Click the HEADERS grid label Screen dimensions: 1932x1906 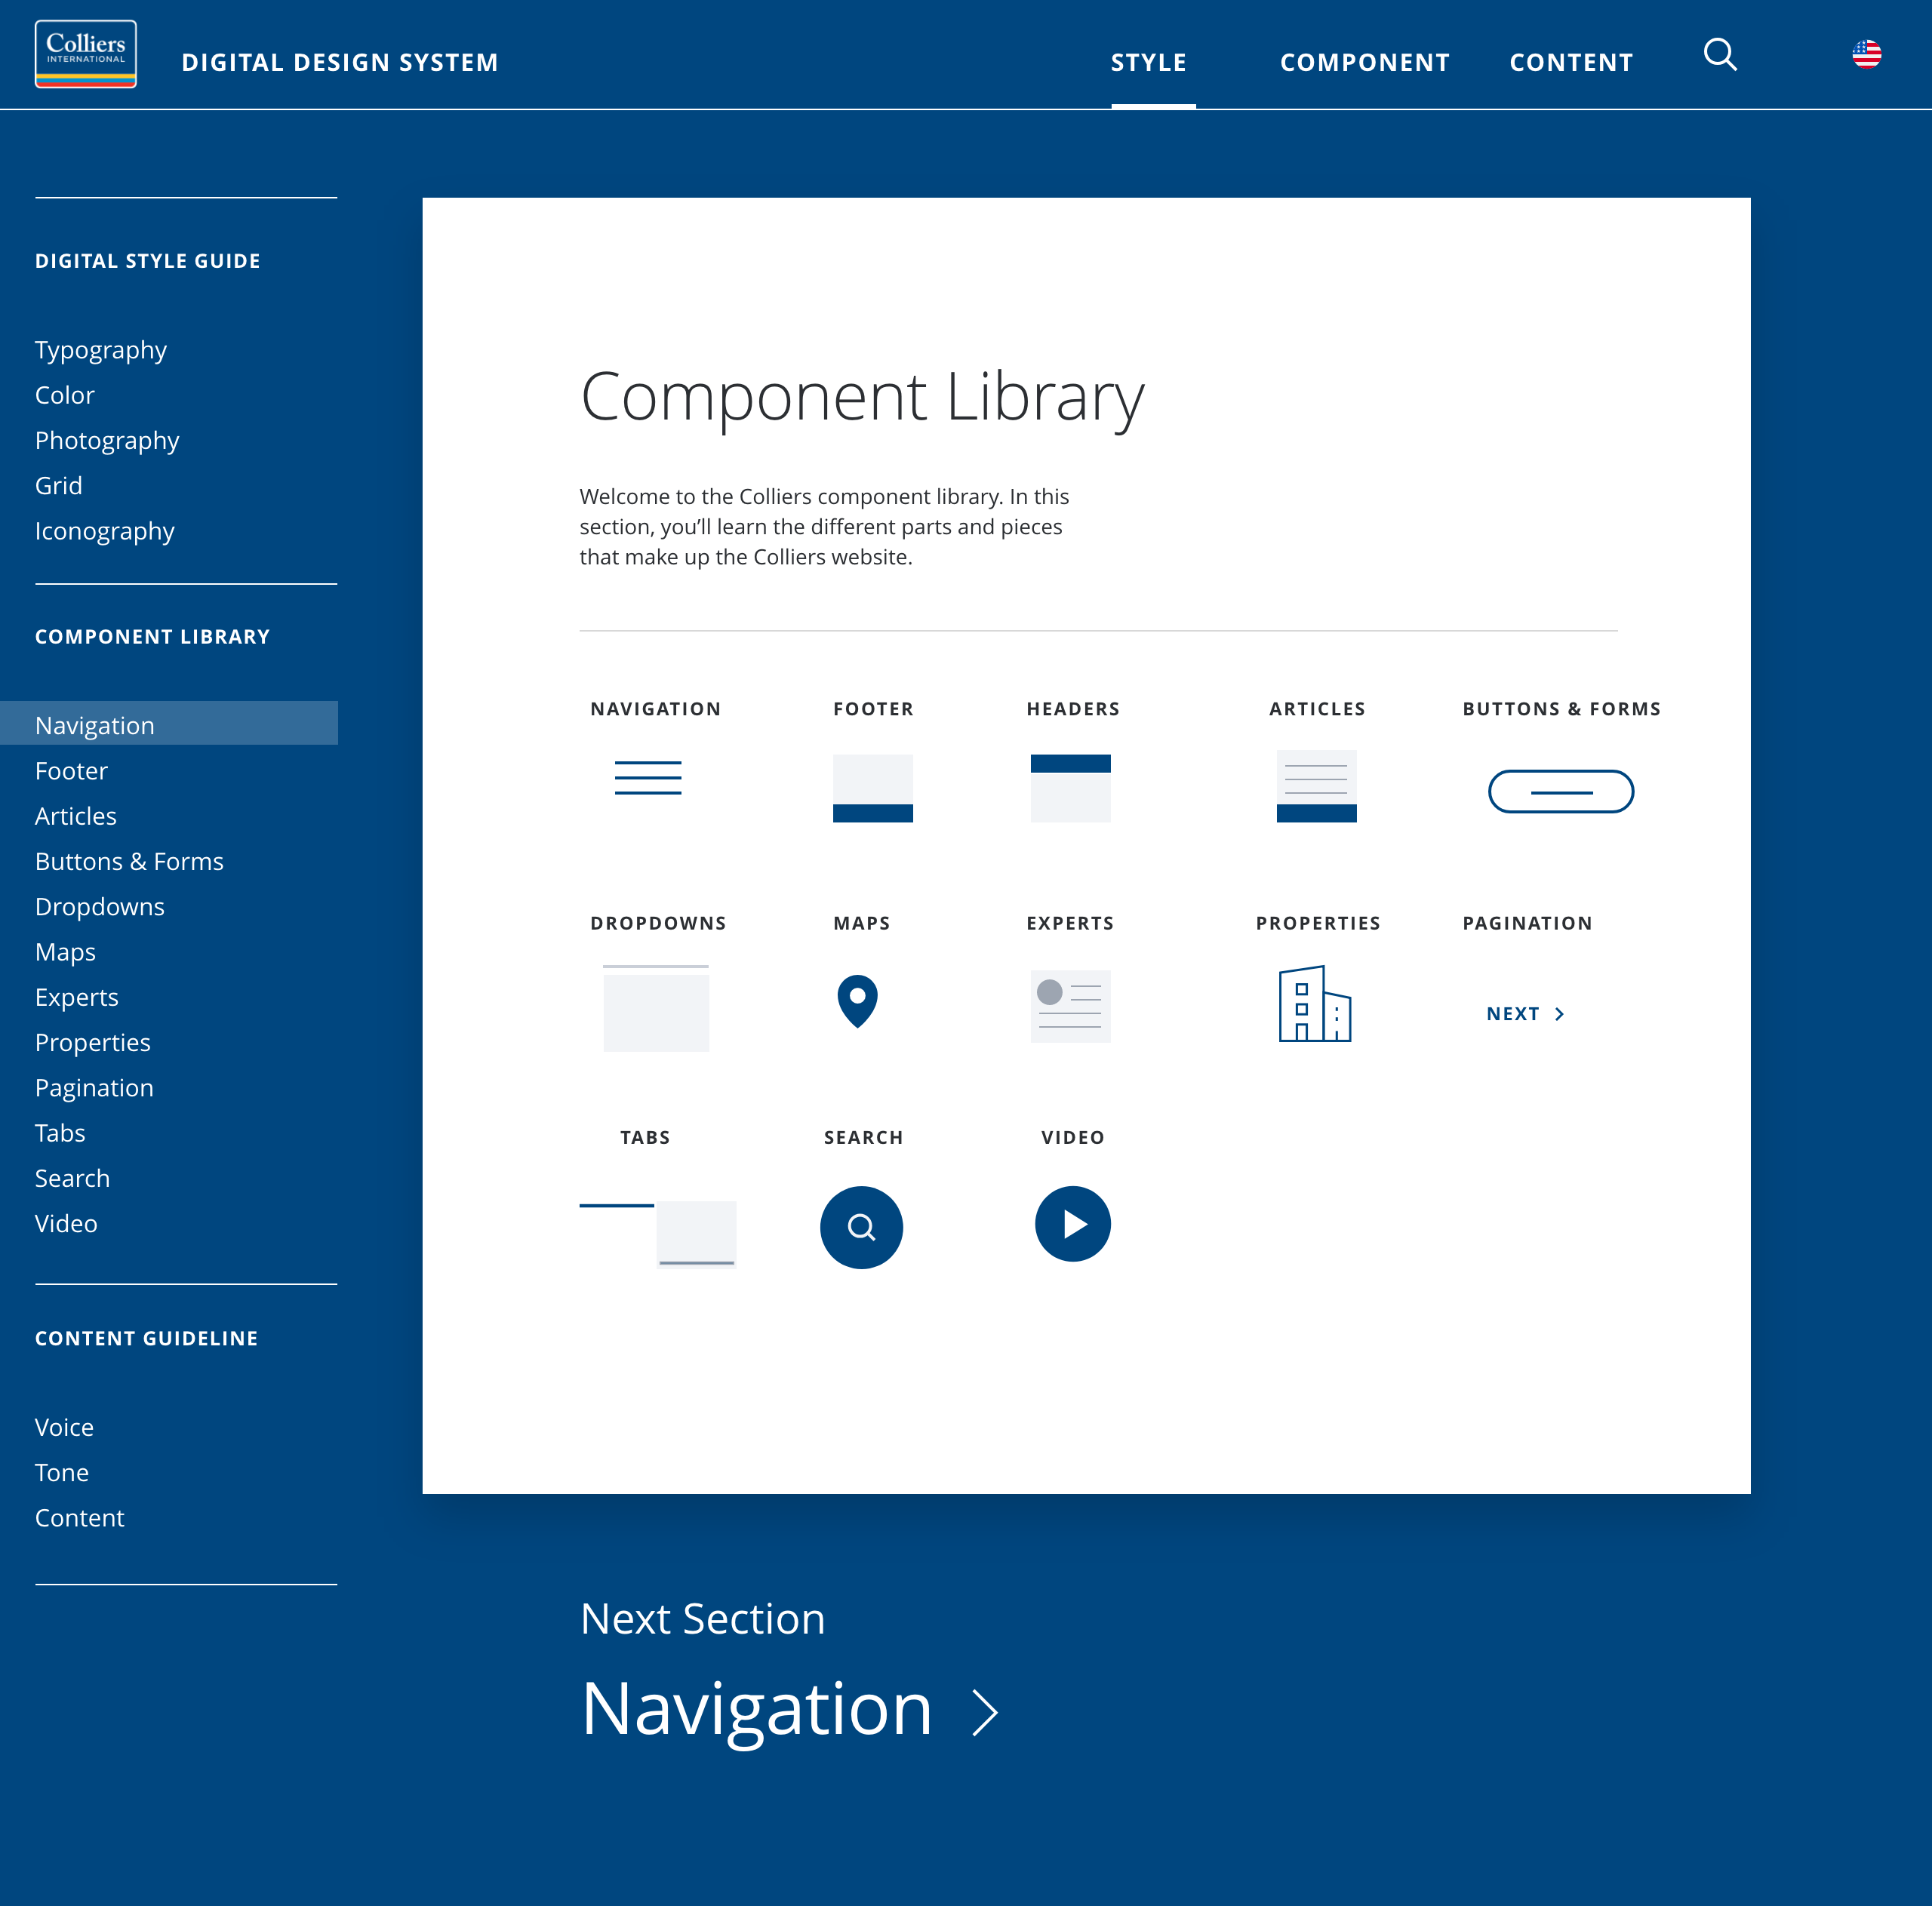pos(1073,709)
